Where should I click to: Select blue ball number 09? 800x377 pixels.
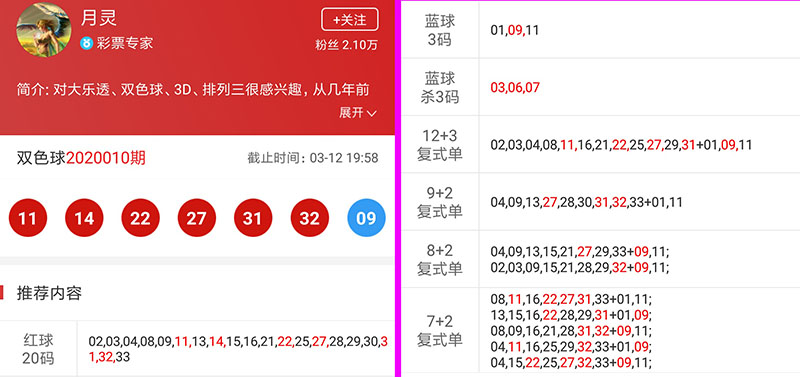coord(366,218)
